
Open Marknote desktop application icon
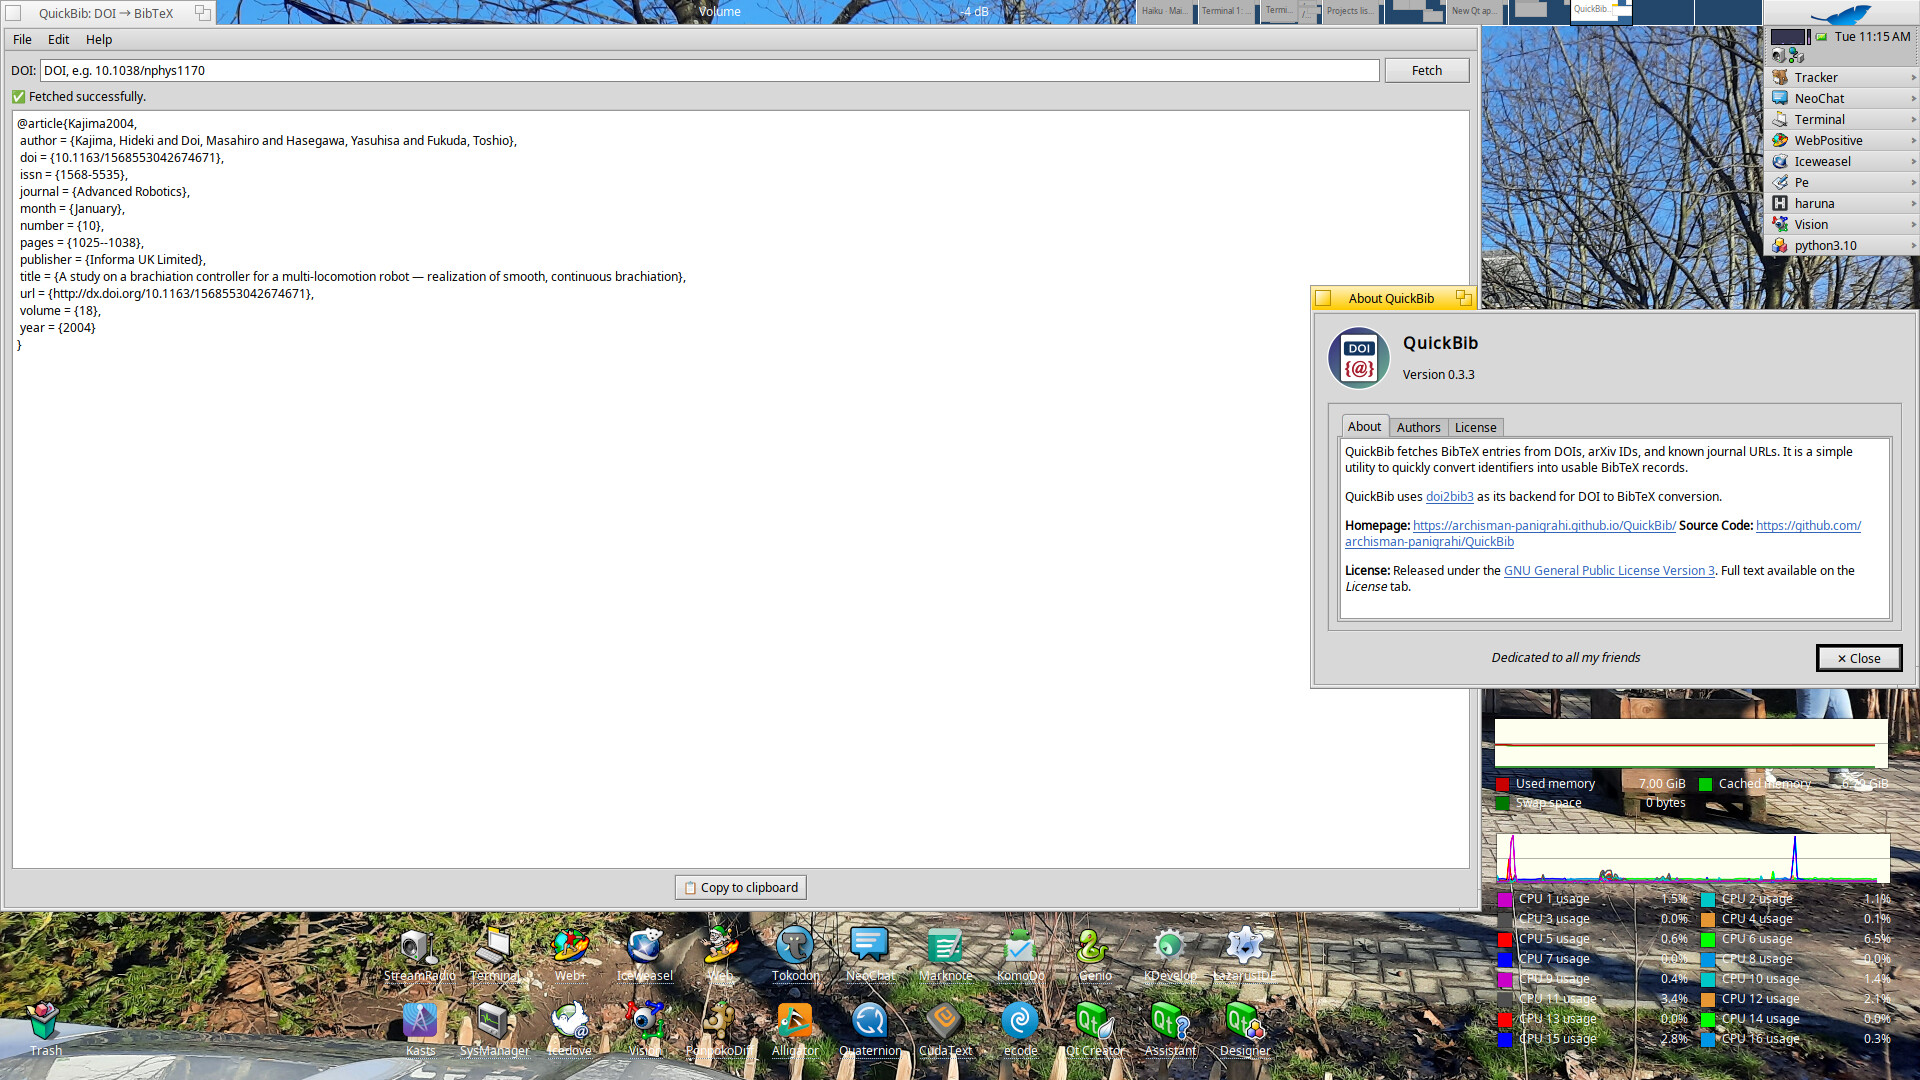(x=944, y=946)
